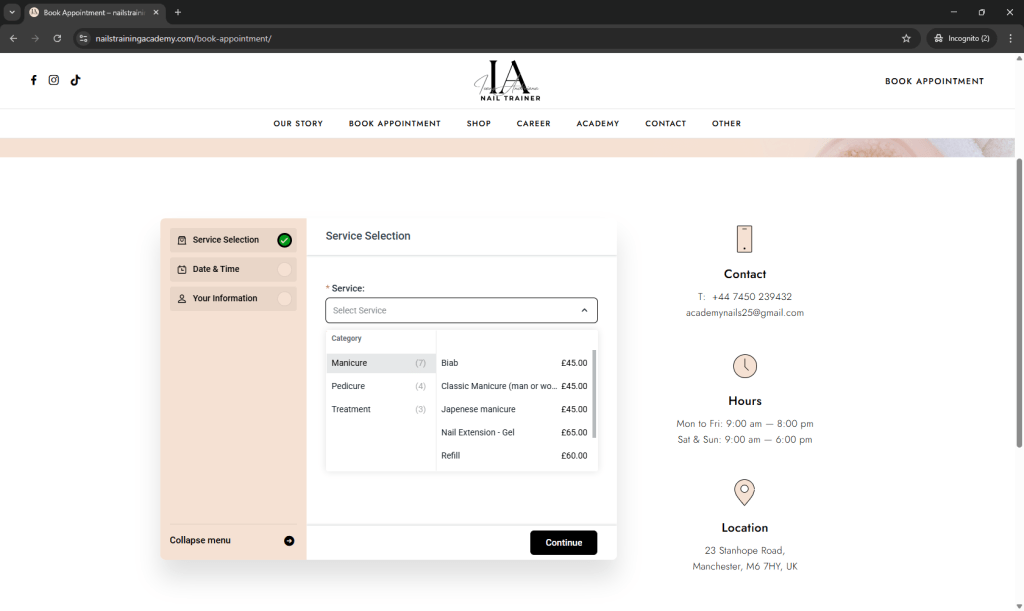
Task: Click the Nail Trainer logo
Action: (x=508, y=81)
